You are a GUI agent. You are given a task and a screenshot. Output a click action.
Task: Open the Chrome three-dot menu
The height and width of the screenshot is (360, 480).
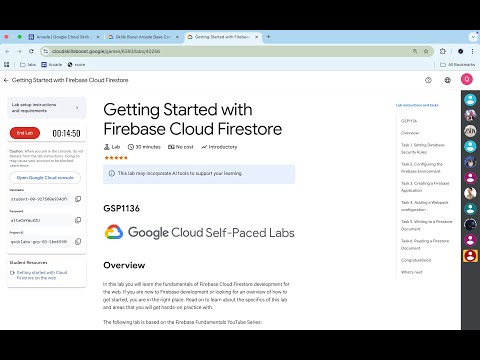pyautogui.click(x=472, y=51)
